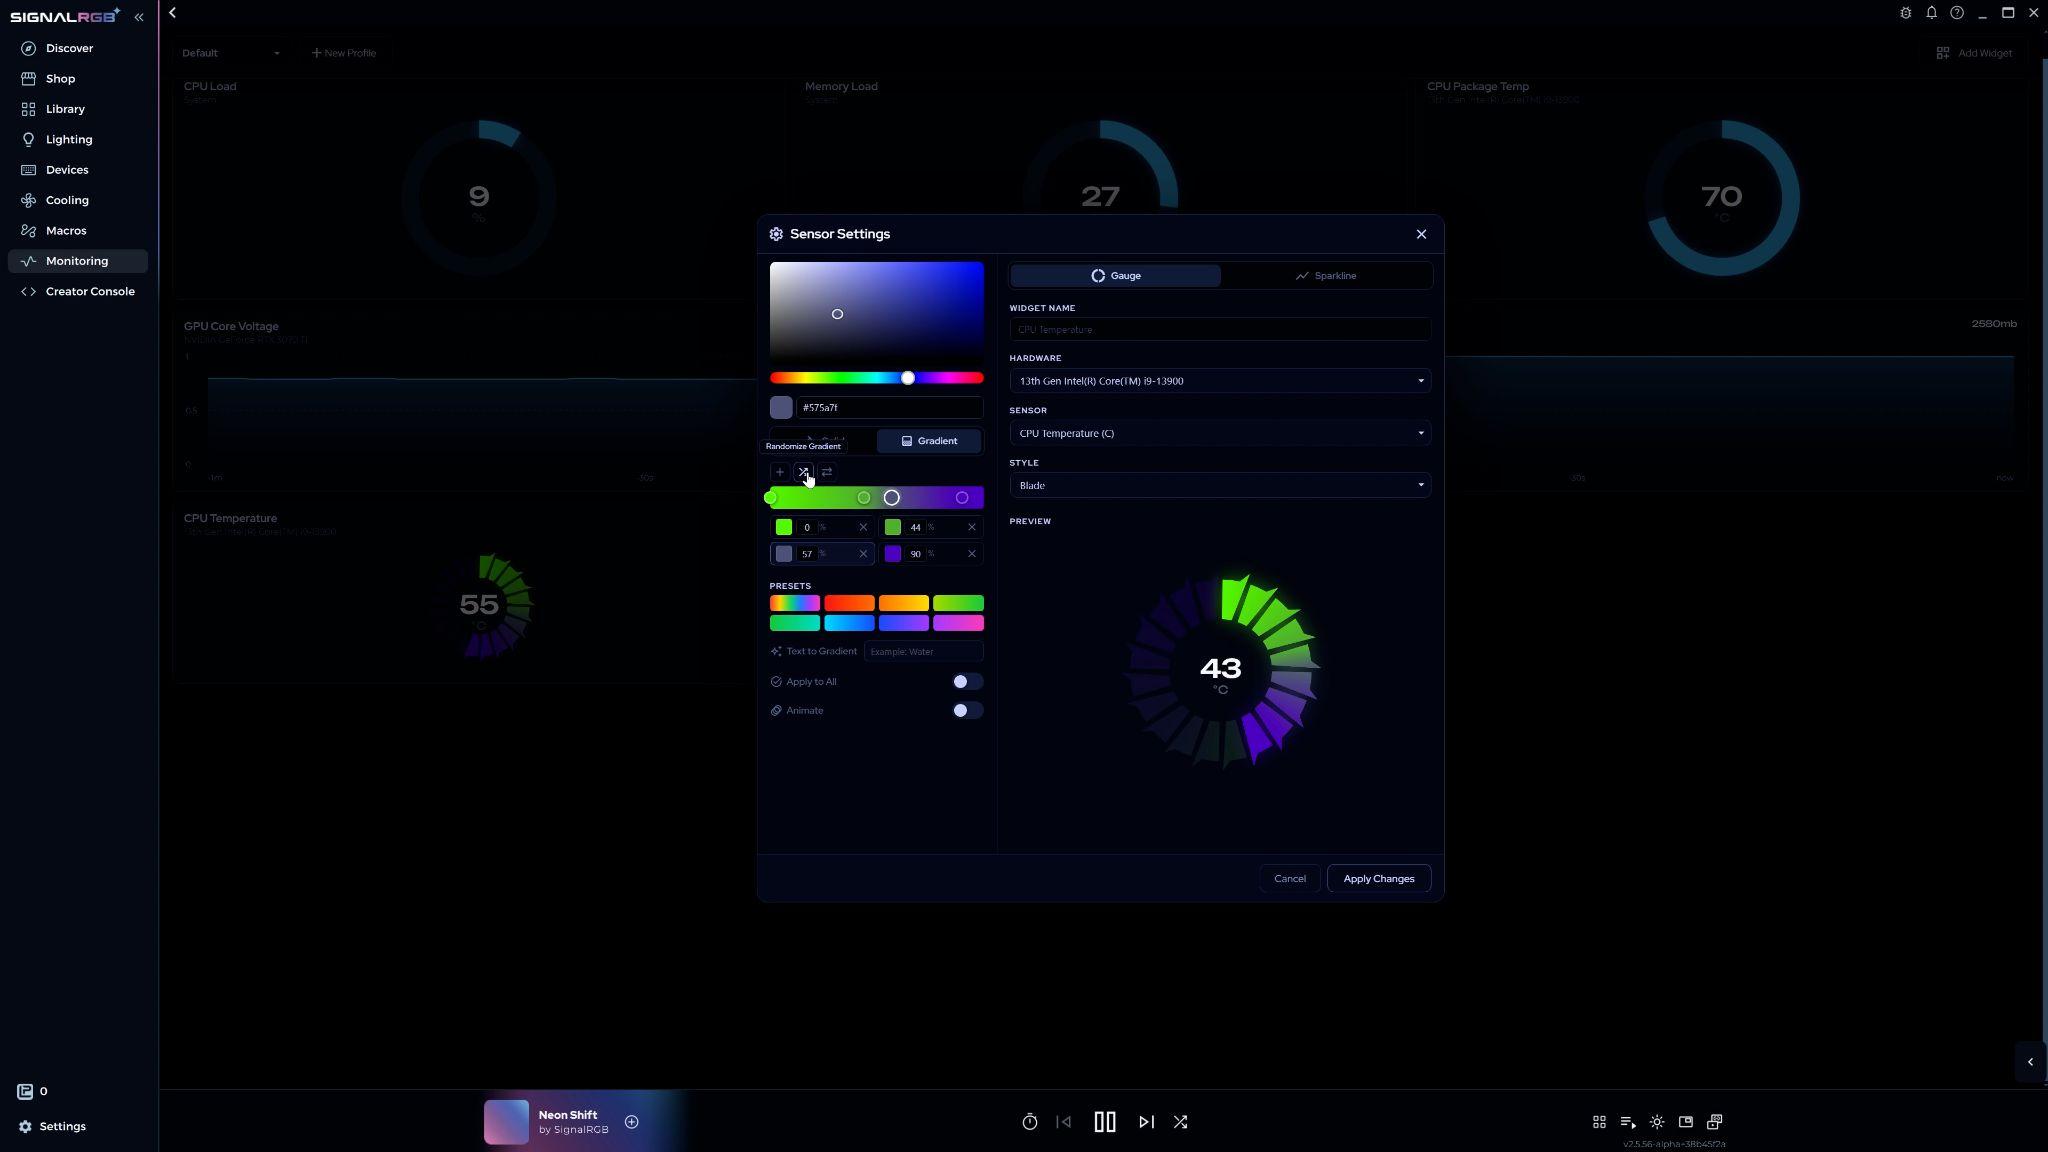Viewport: 2048px width, 1152px height.
Task: Open Library in the sidebar
Action: 78,109
